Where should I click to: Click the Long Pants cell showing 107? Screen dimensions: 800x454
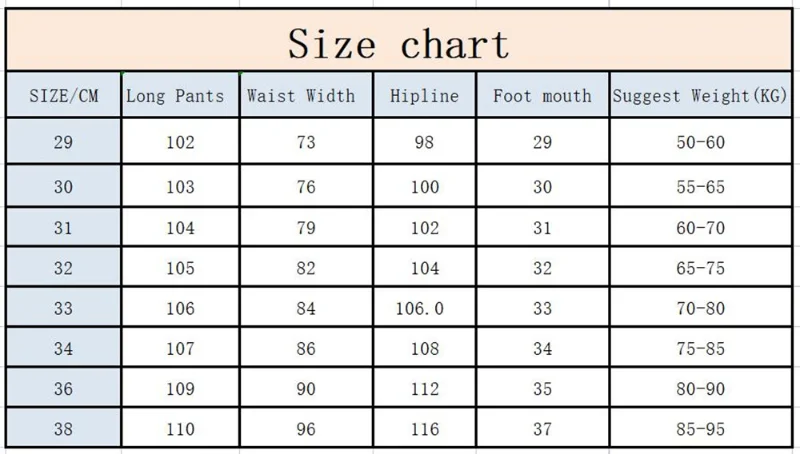tap(181, 349)
